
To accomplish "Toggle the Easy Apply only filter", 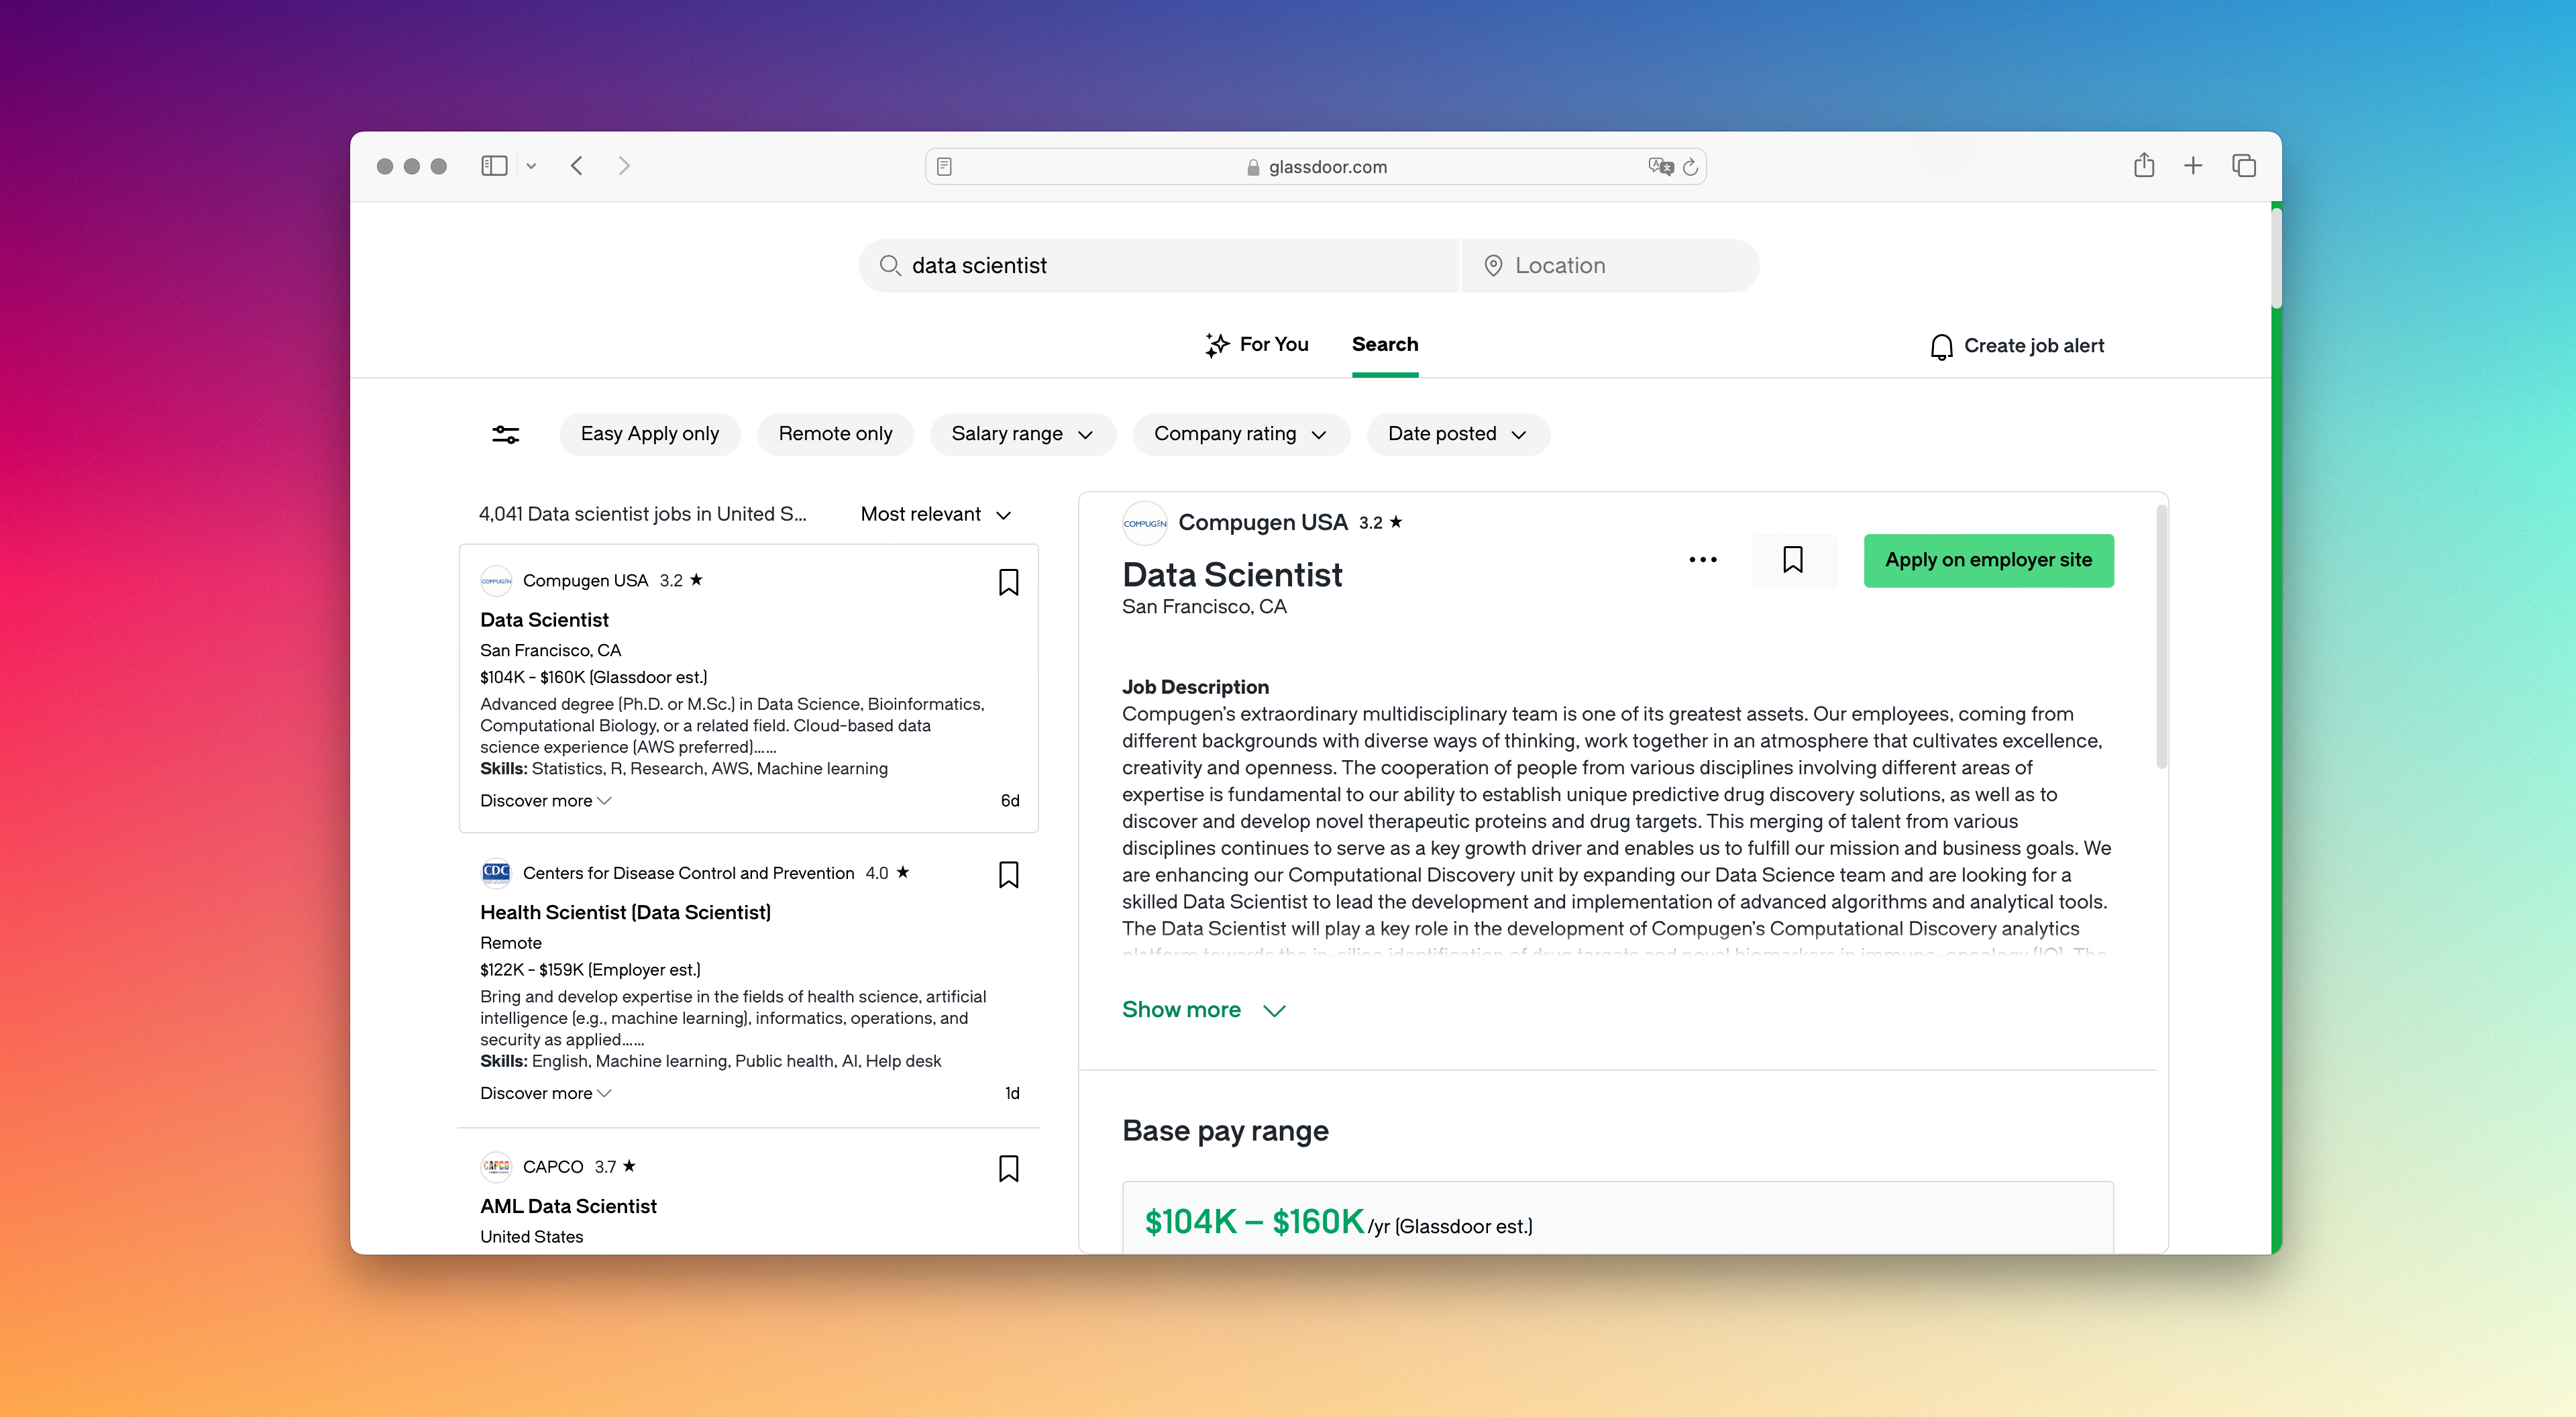I will point(650,434).
